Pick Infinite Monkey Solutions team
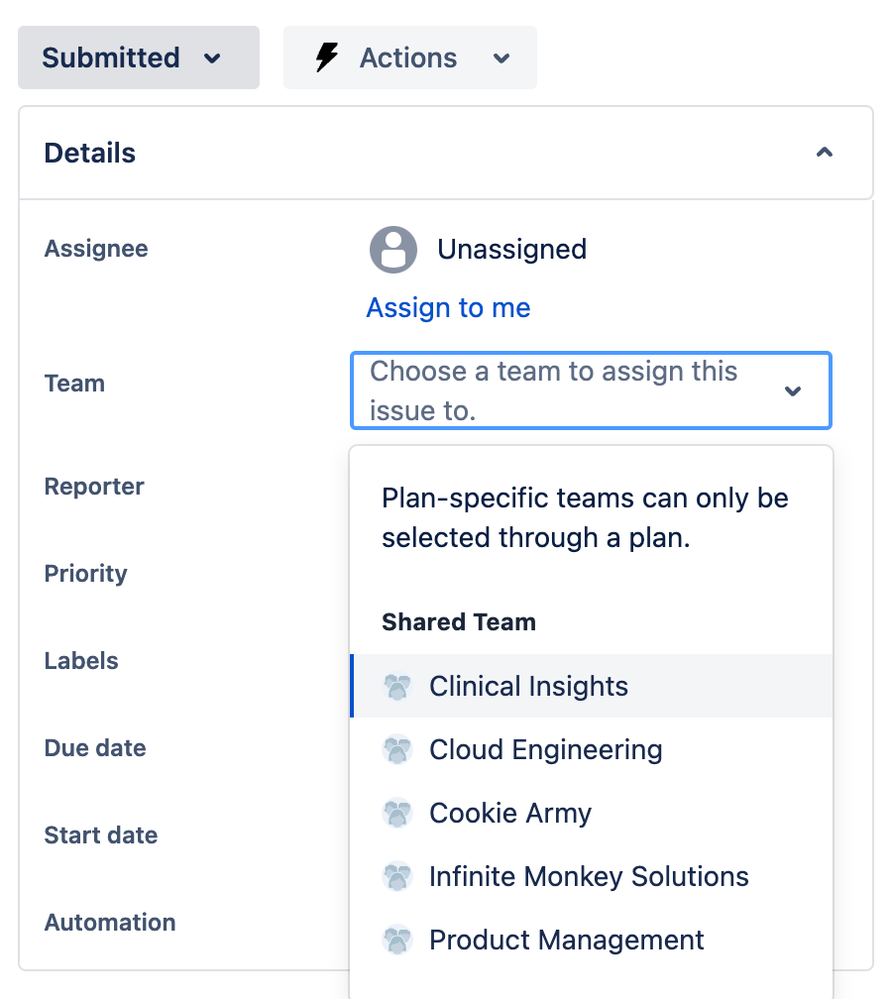Screen dimensions: 890x999 pyautogui.click(x=588, y=877)
